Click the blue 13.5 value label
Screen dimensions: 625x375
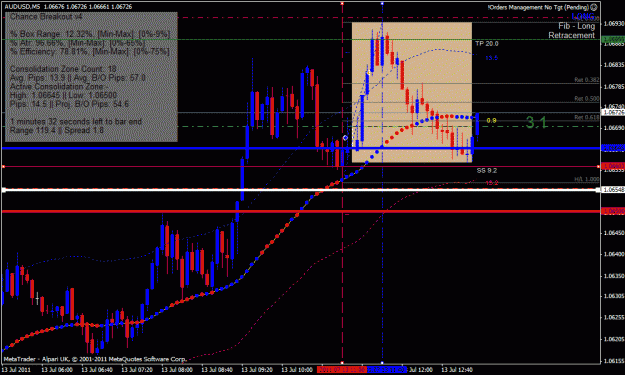point(491,58)
